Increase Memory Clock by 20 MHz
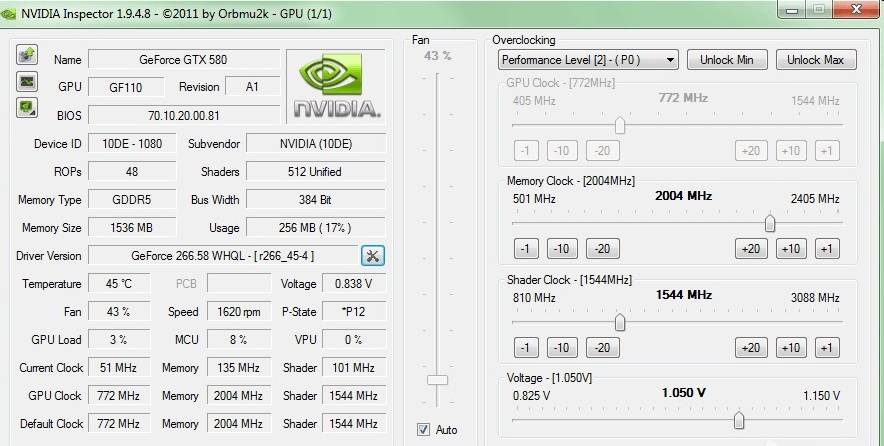The image size is (884, 446). pos(751,249)
